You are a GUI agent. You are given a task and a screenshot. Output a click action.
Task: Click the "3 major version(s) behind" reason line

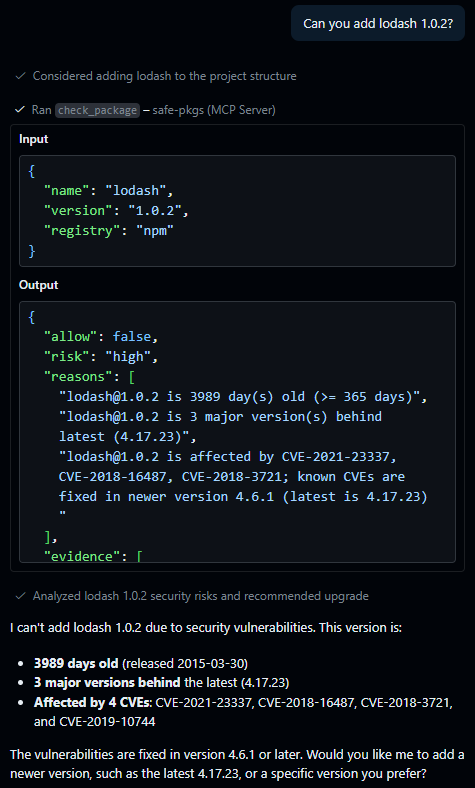220,417
